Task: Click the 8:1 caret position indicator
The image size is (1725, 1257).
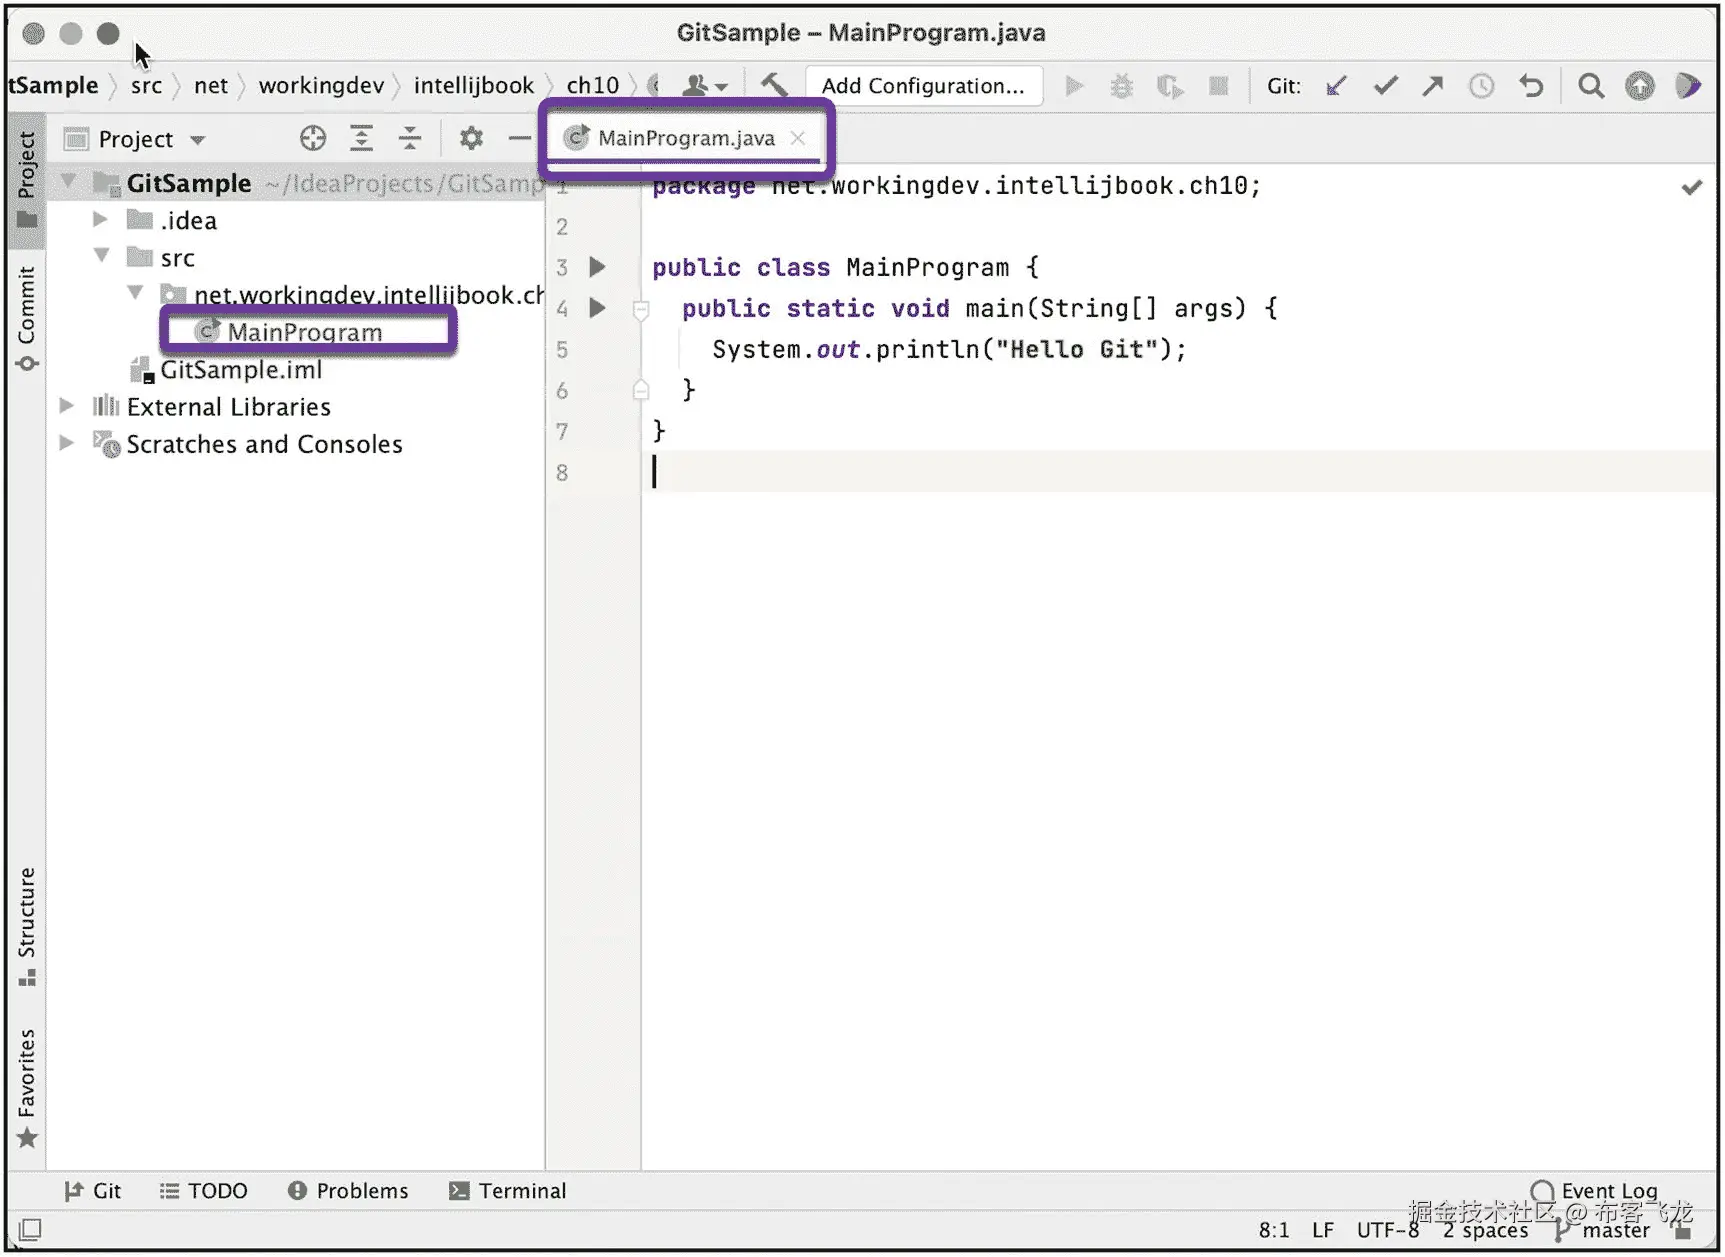Action: [1273, 1230]
